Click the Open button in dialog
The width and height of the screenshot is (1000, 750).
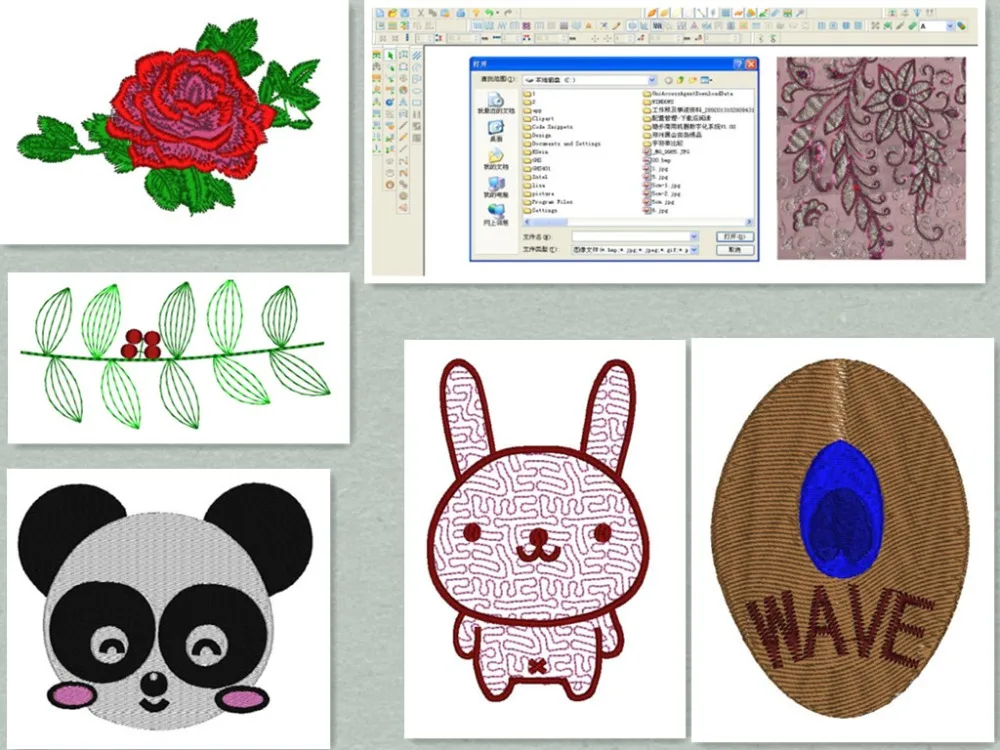(735, 237)
